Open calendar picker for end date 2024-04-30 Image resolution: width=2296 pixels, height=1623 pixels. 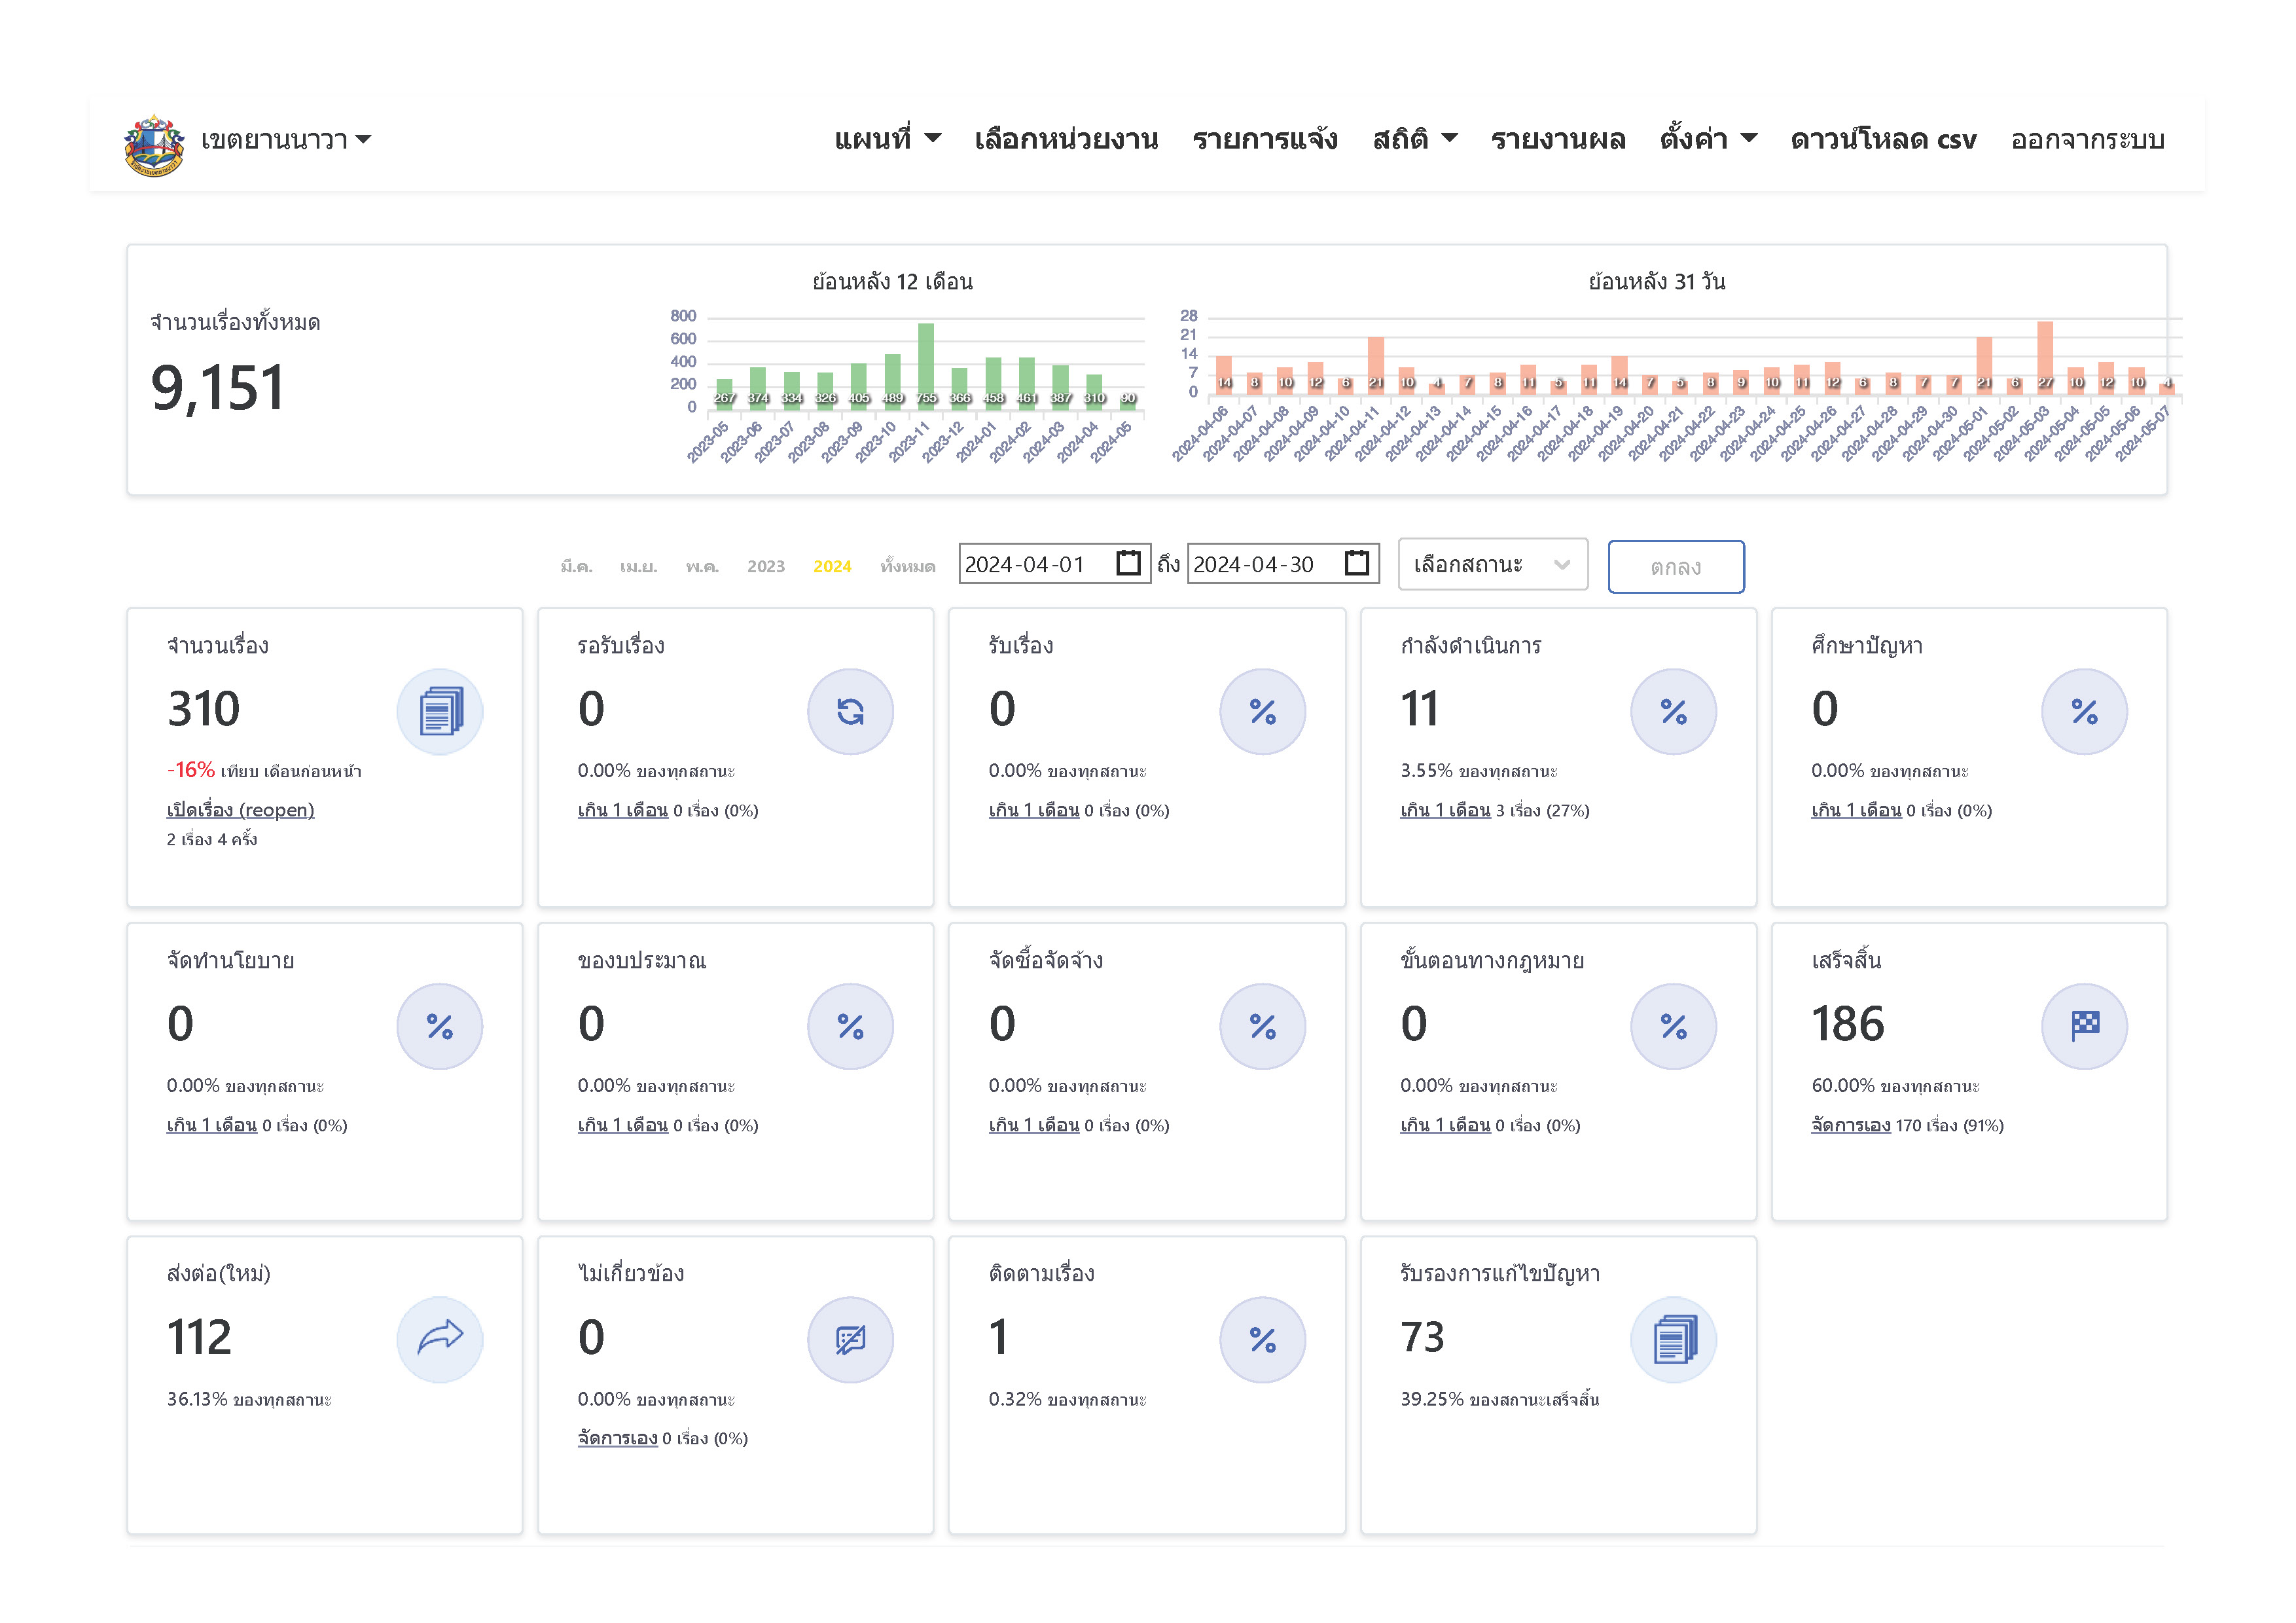[1356, 564]
